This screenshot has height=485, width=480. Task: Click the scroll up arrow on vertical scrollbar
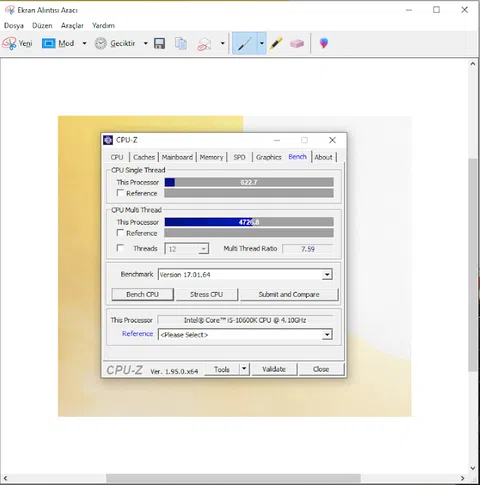tap(472, 64)
